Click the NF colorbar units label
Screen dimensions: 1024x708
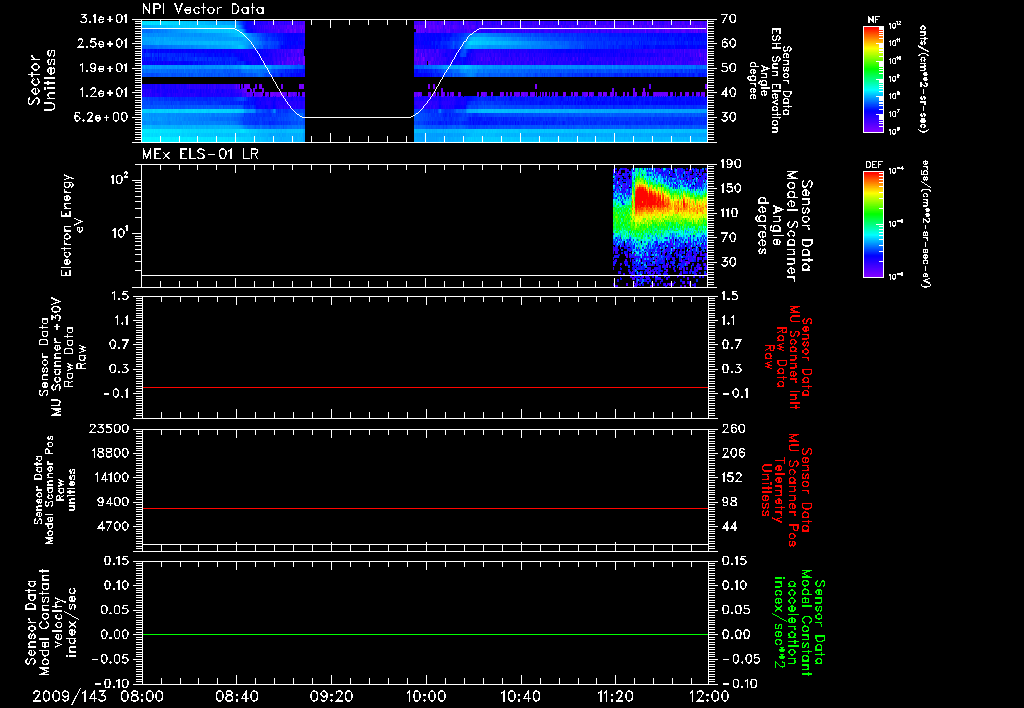coord(923,78)
